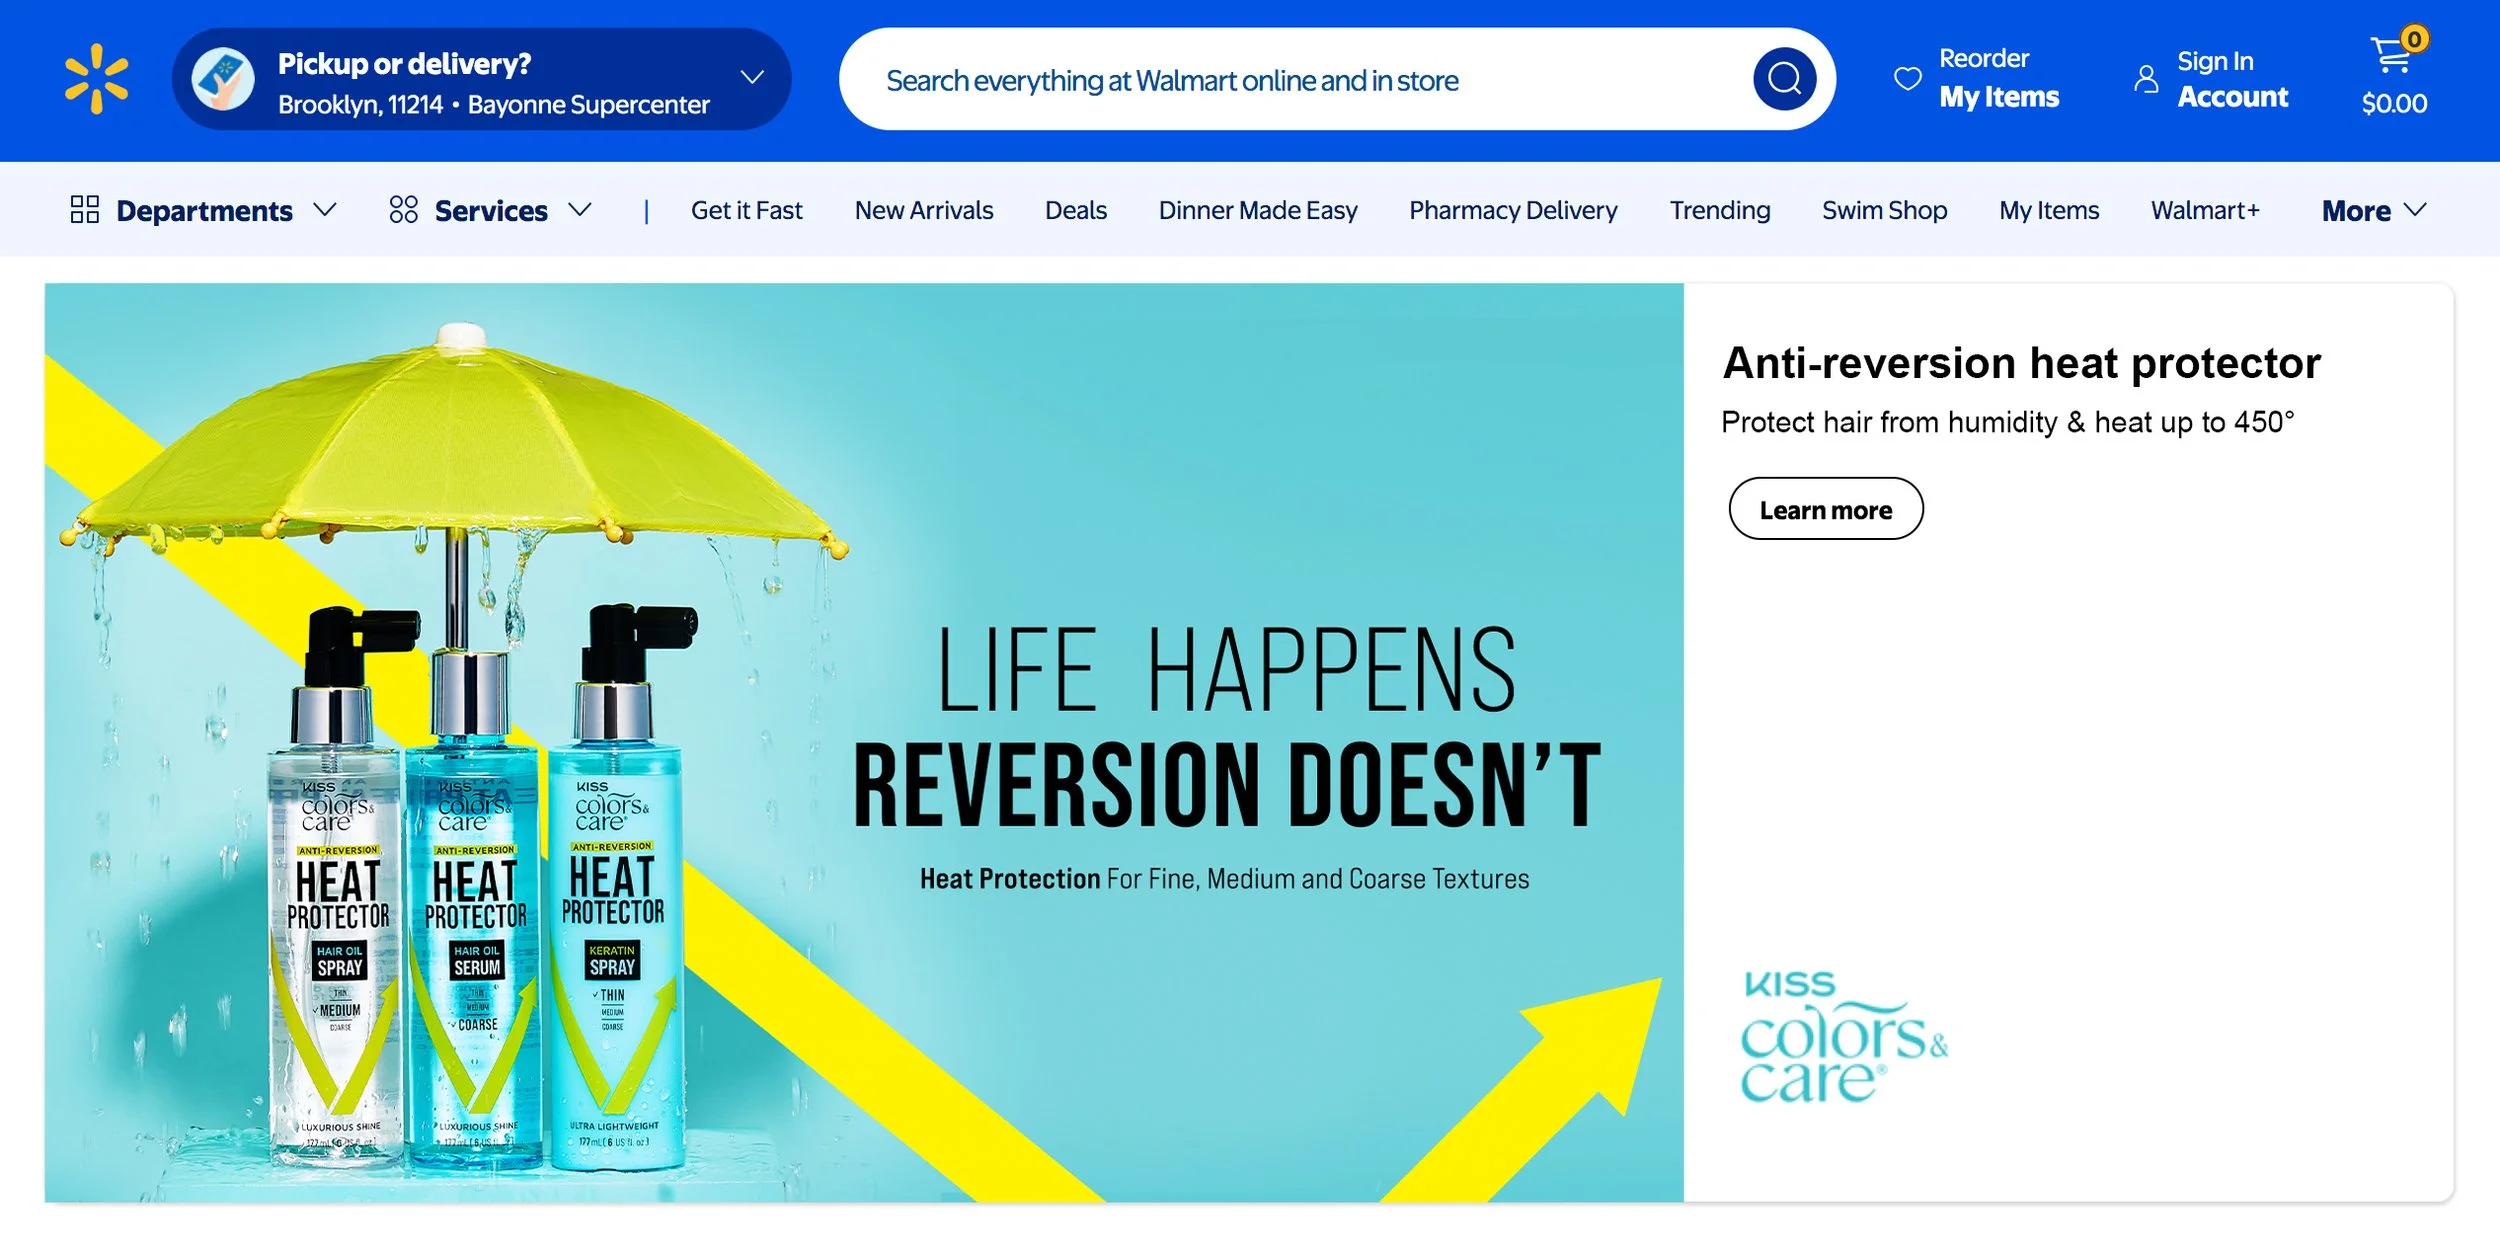
Task: Open the shopping cart icon
Action: [2393, 54]
